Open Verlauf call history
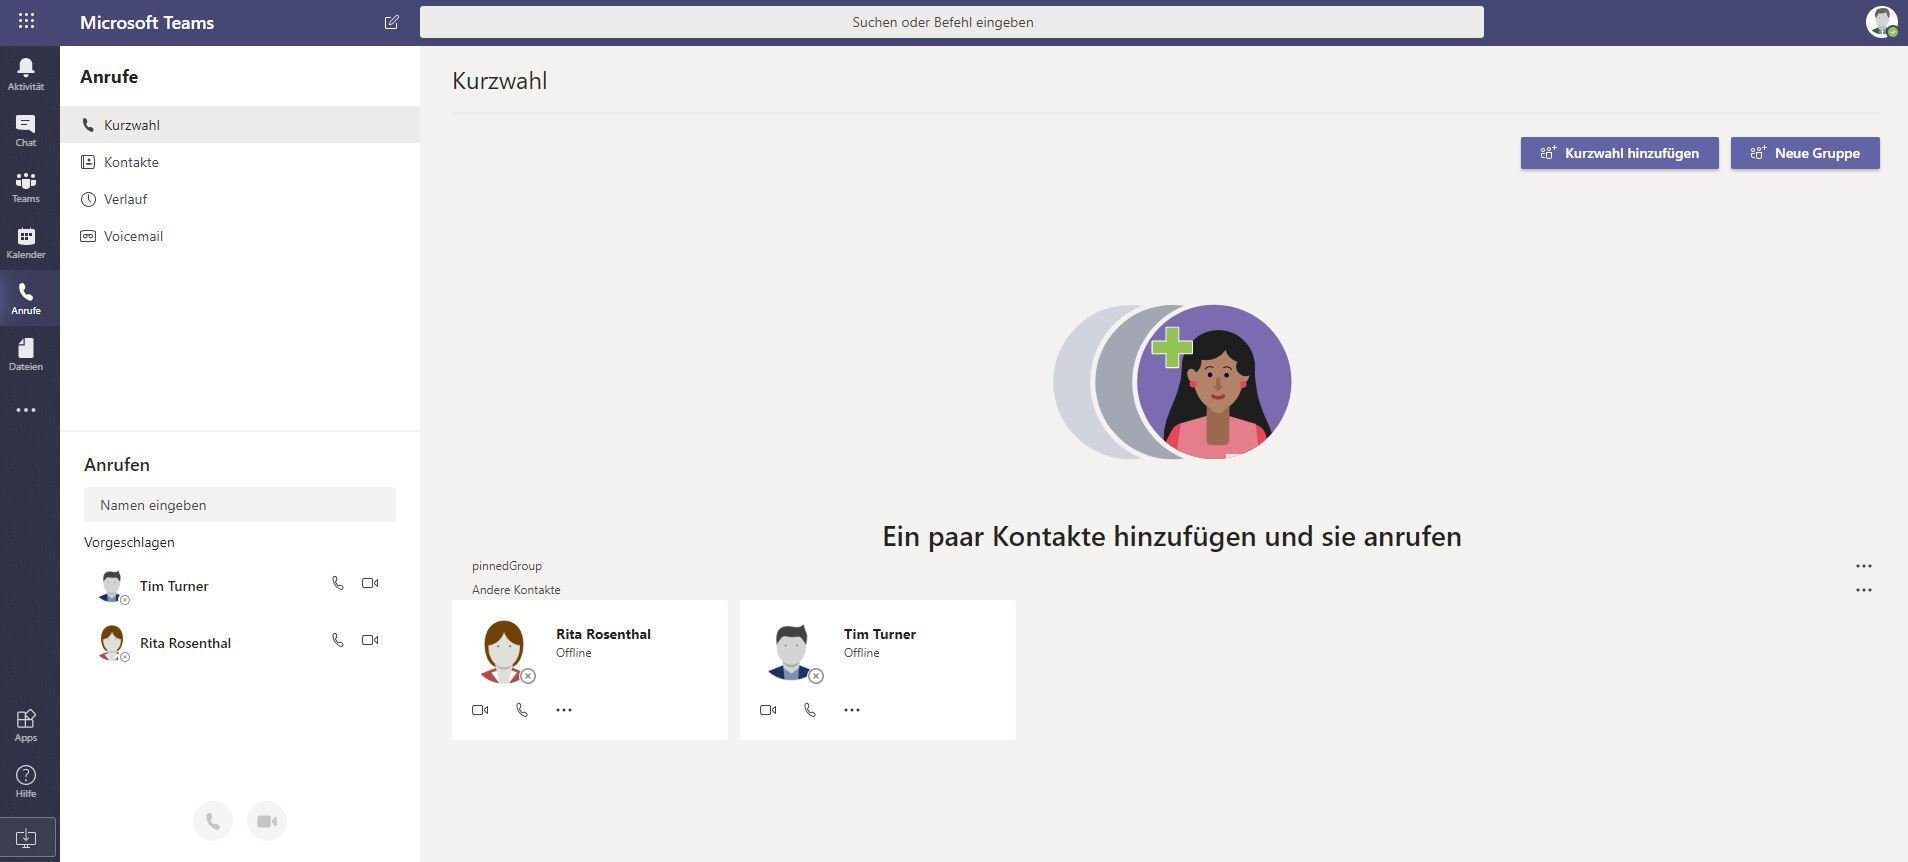 [240, 199]
